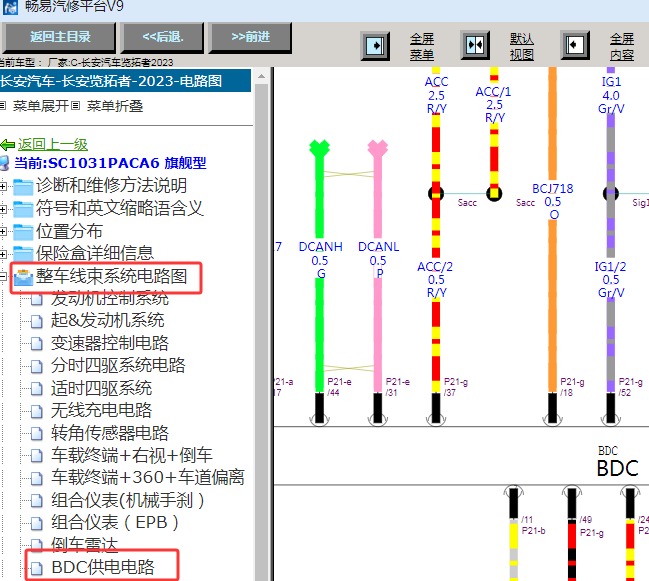Viewport: 649px width, 581px height.
Task: Click the sidebar scrollbar up arrow
Action: point(261,77)
